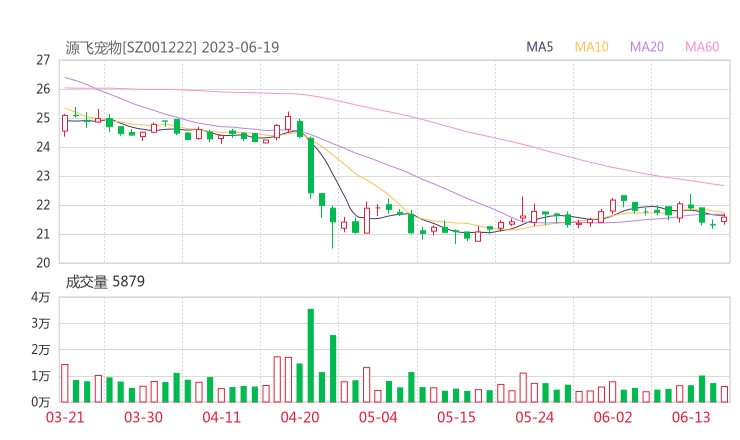Click the price axis label 27

43,60
